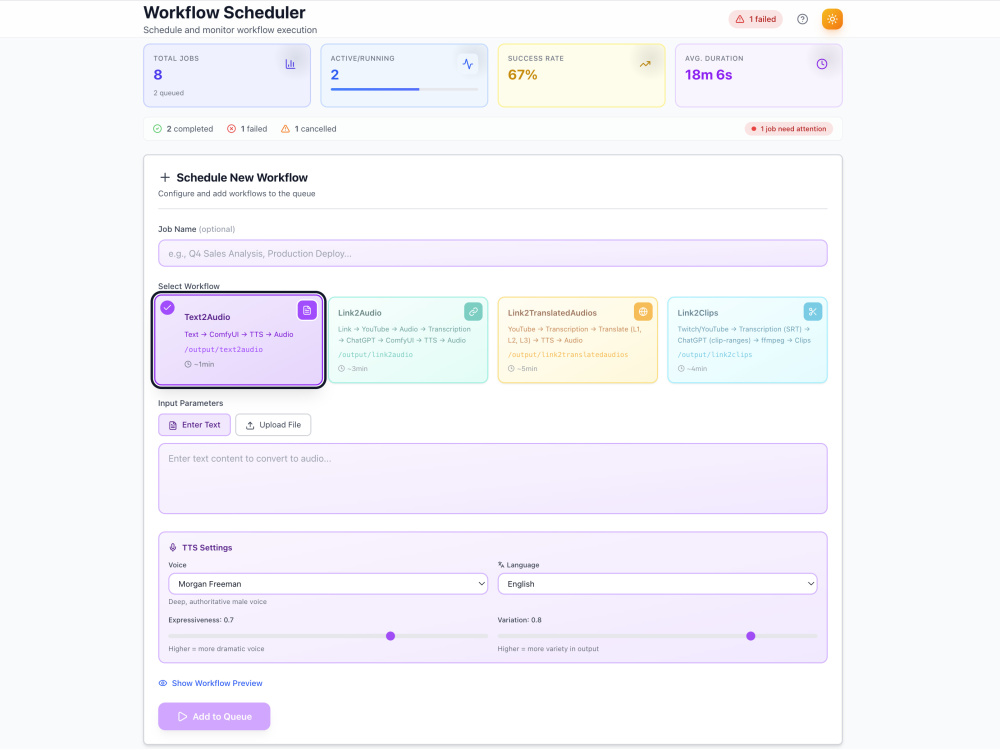Click the Active/Running progress bar
This screenshot has height=750, width=1000.
tap(404, 89)
